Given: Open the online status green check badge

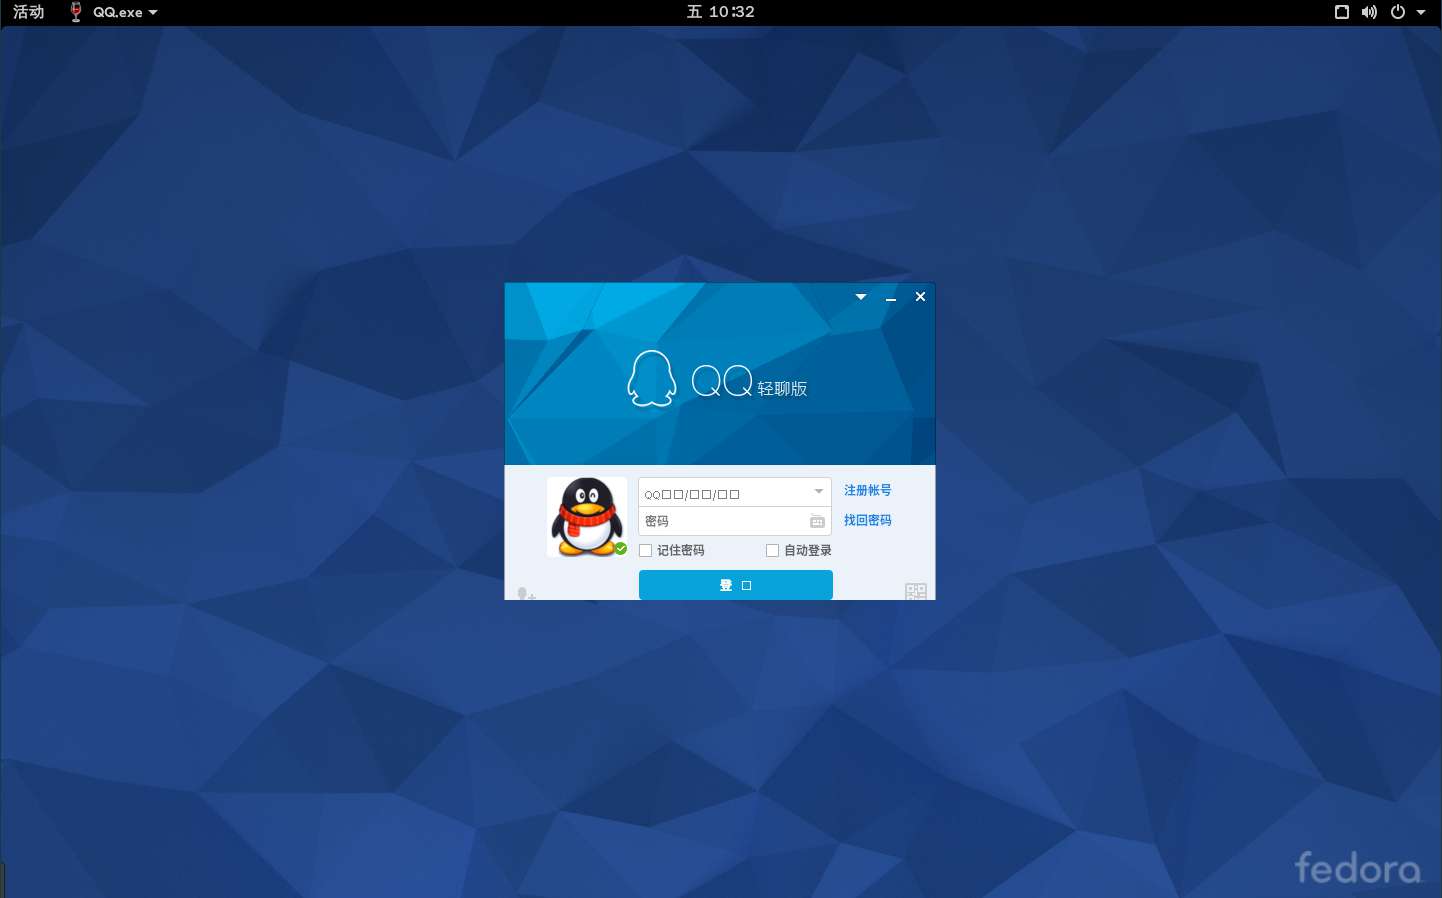Looking at the screenshot, I should [x=621, y=549].
